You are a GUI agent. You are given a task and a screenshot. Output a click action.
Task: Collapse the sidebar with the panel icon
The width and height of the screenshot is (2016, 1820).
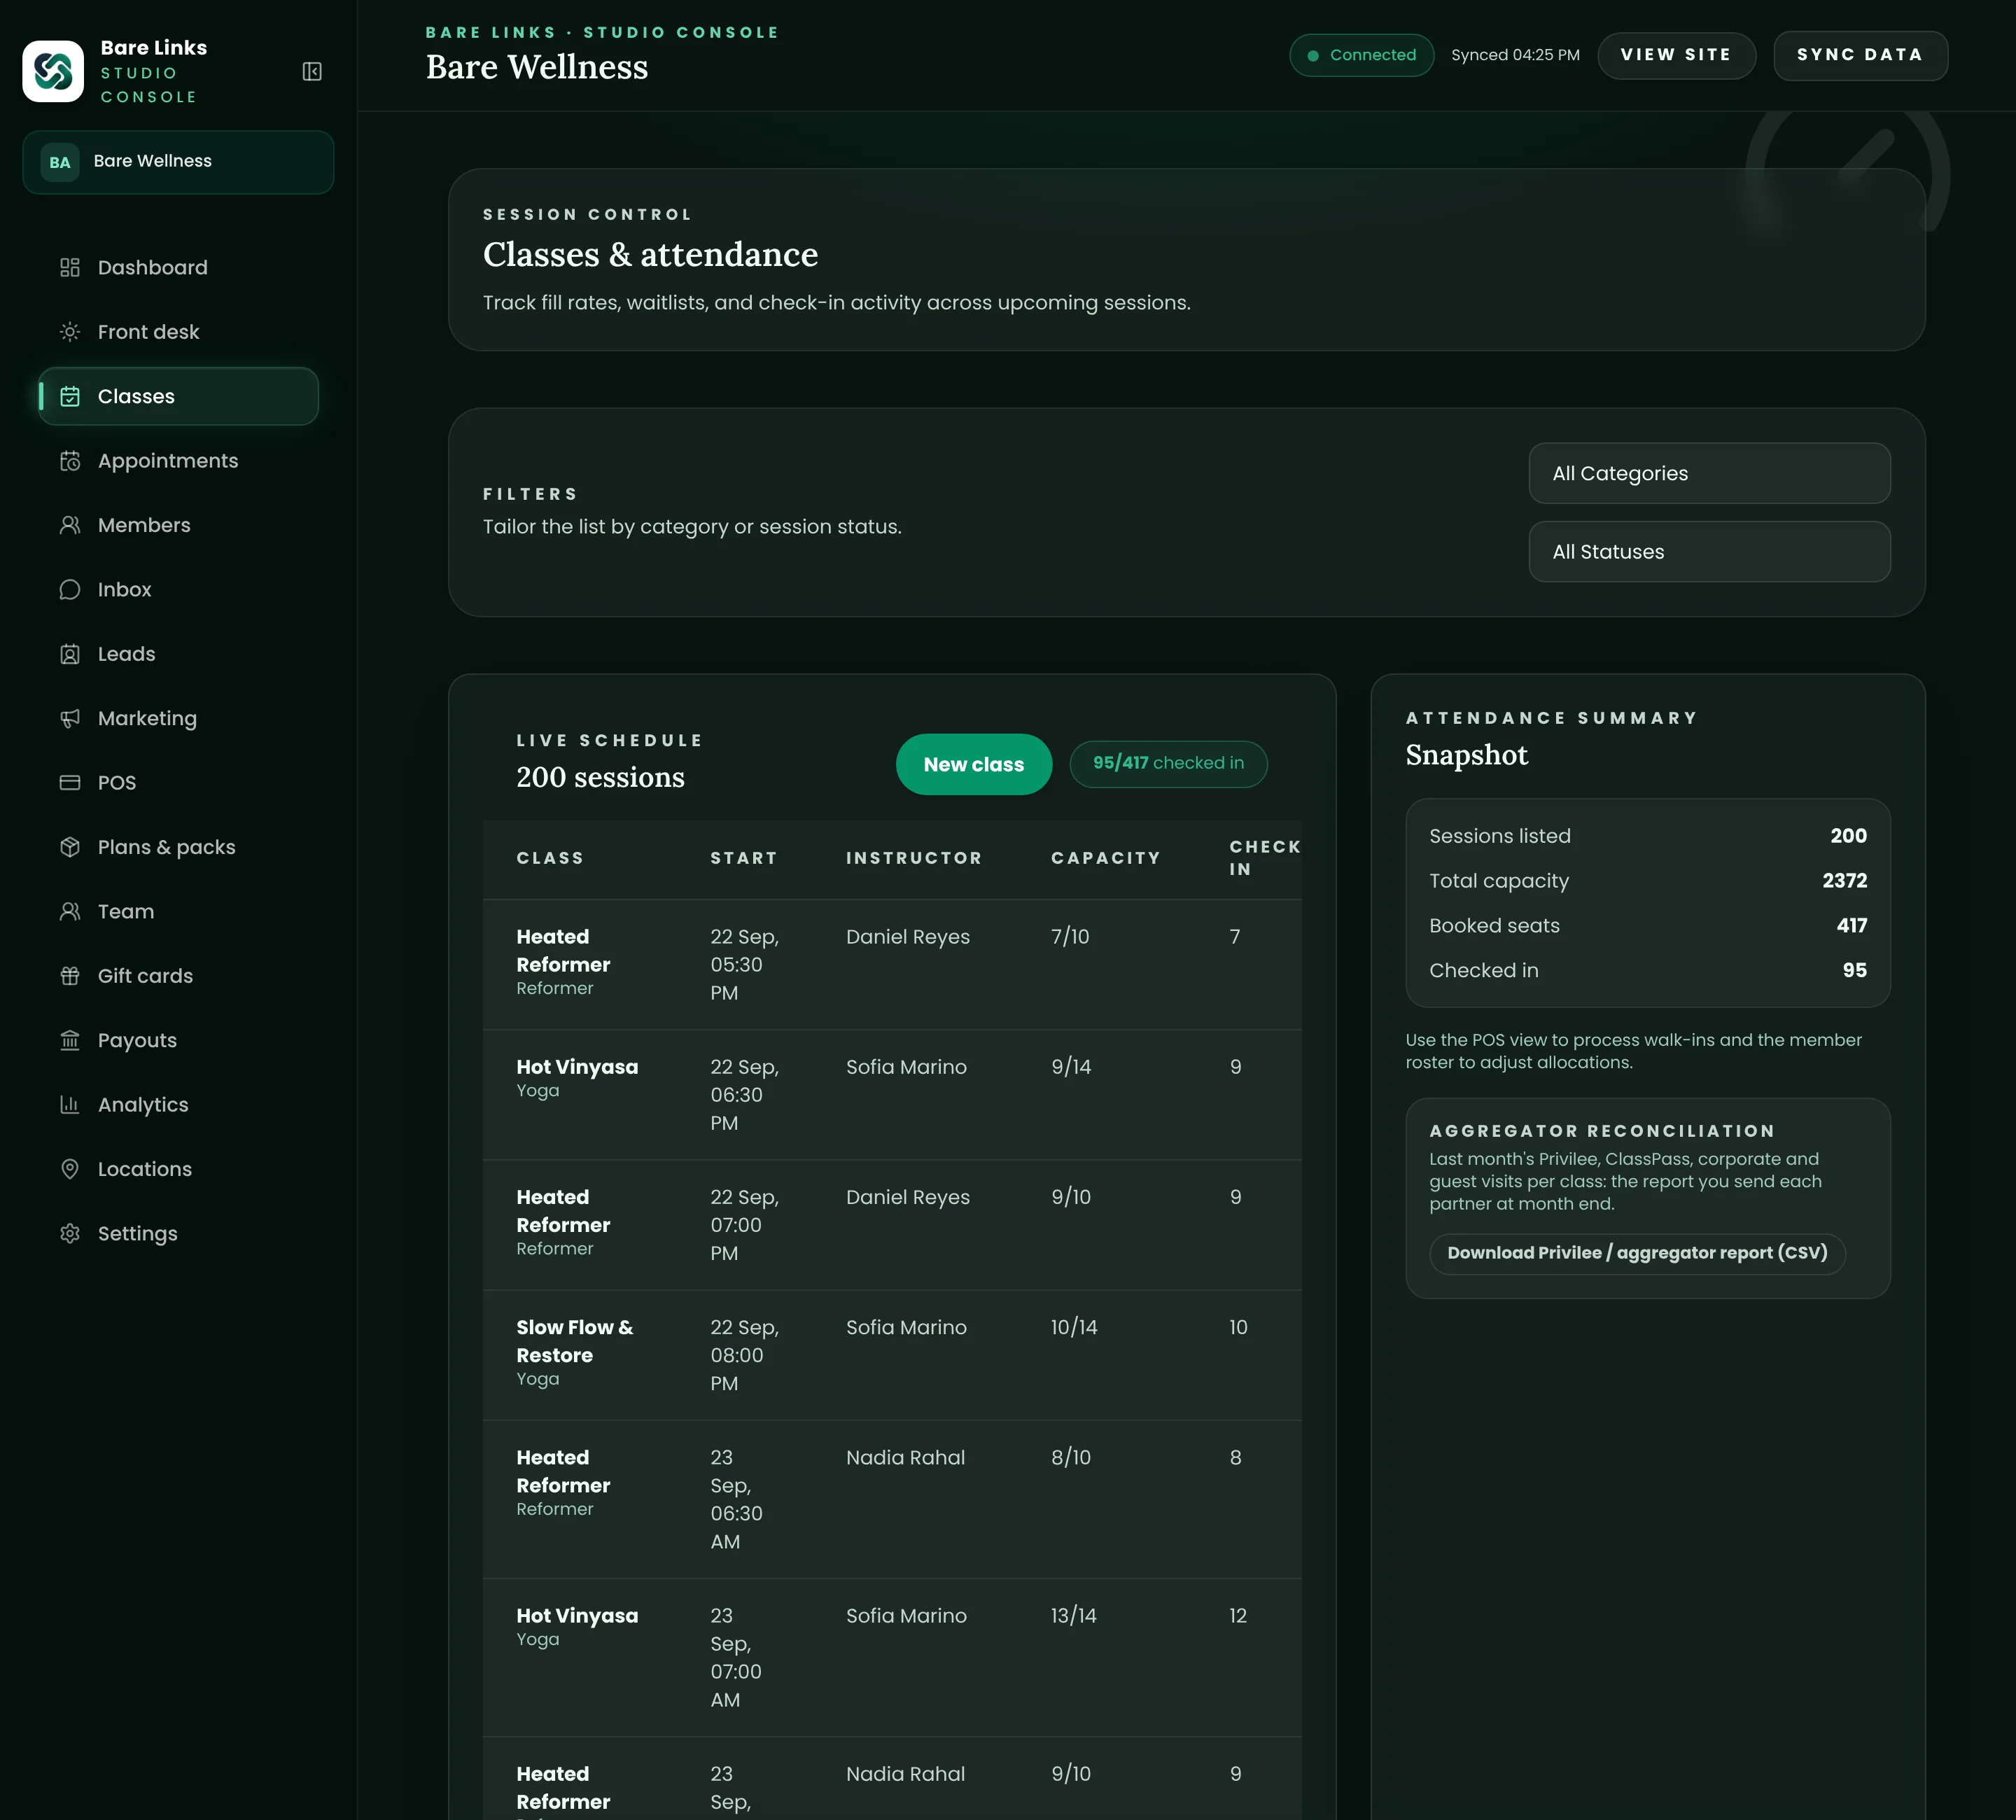point(312,71)
